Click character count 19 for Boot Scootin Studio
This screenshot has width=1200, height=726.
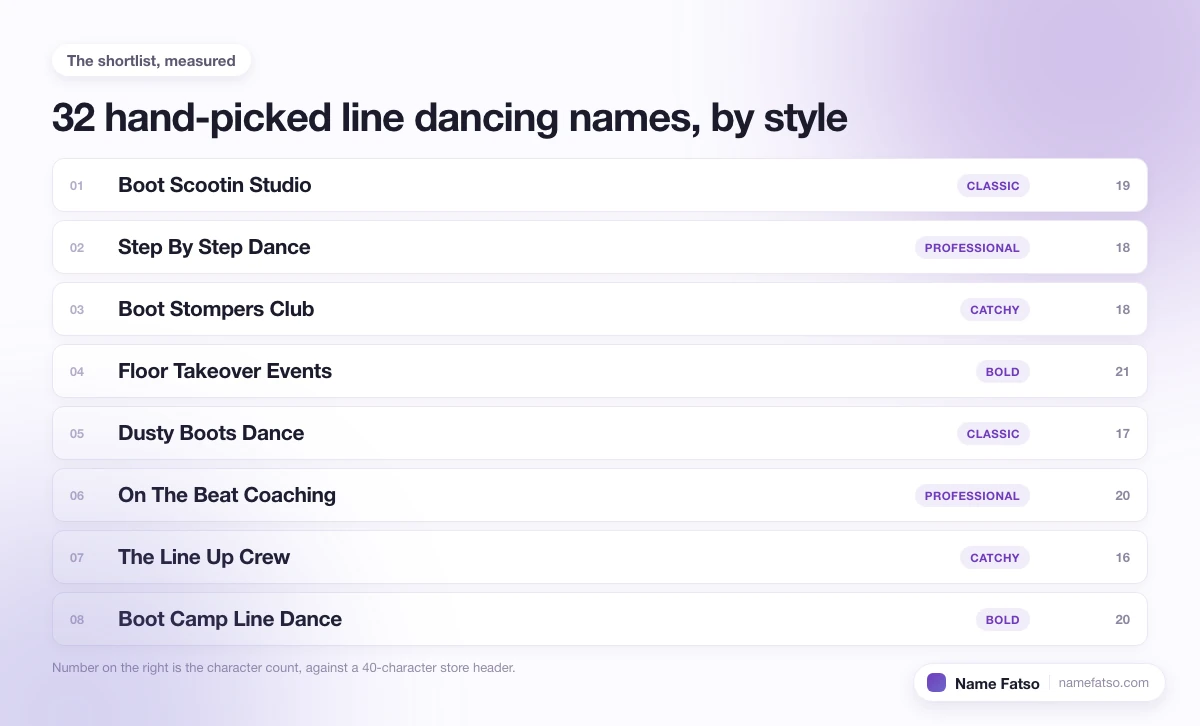coord(1122,186)
